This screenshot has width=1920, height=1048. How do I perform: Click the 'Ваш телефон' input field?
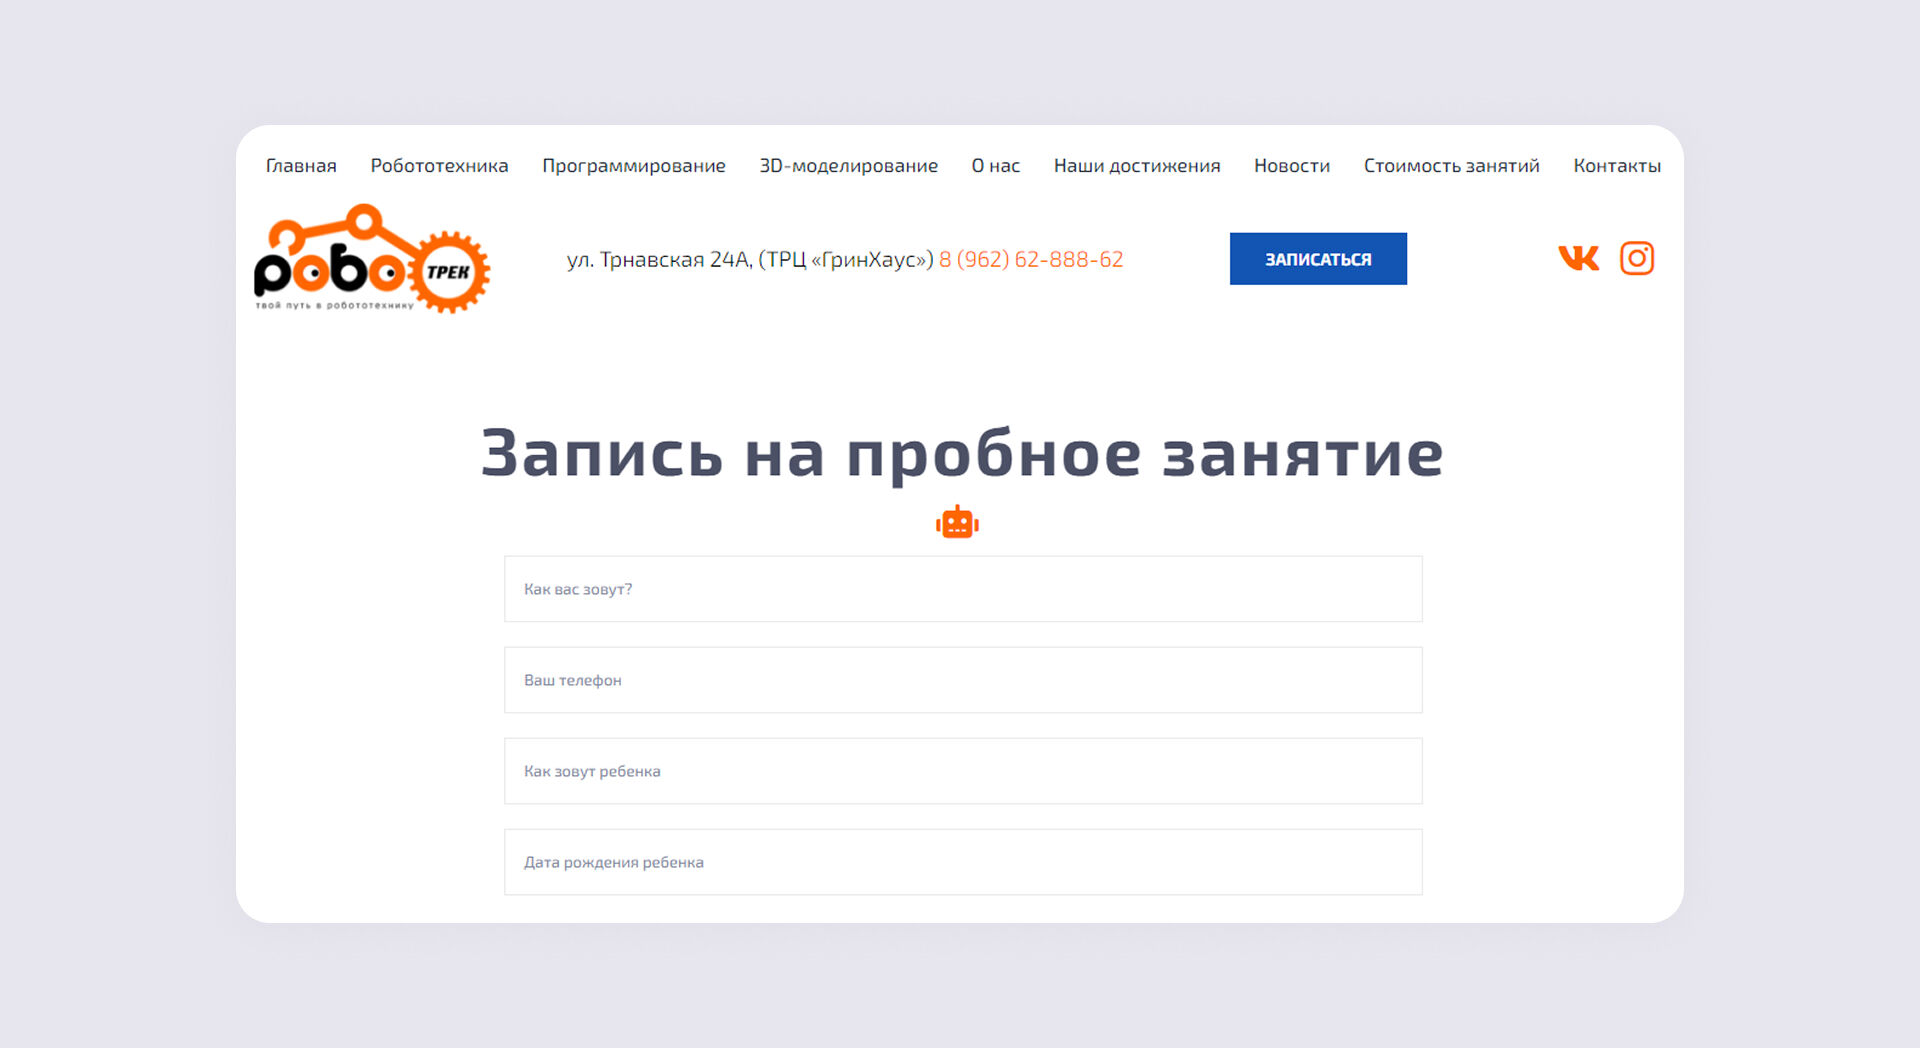962,680
